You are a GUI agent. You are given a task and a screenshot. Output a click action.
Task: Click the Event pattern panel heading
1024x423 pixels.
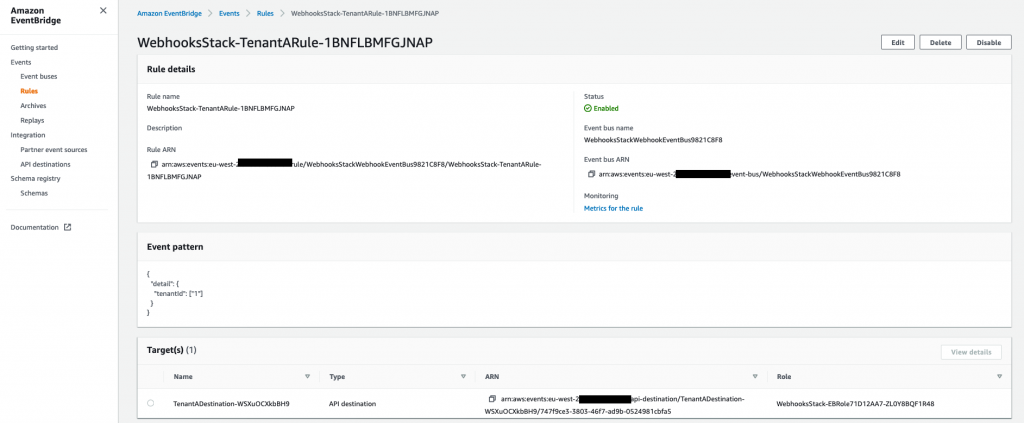pos(175,247)
